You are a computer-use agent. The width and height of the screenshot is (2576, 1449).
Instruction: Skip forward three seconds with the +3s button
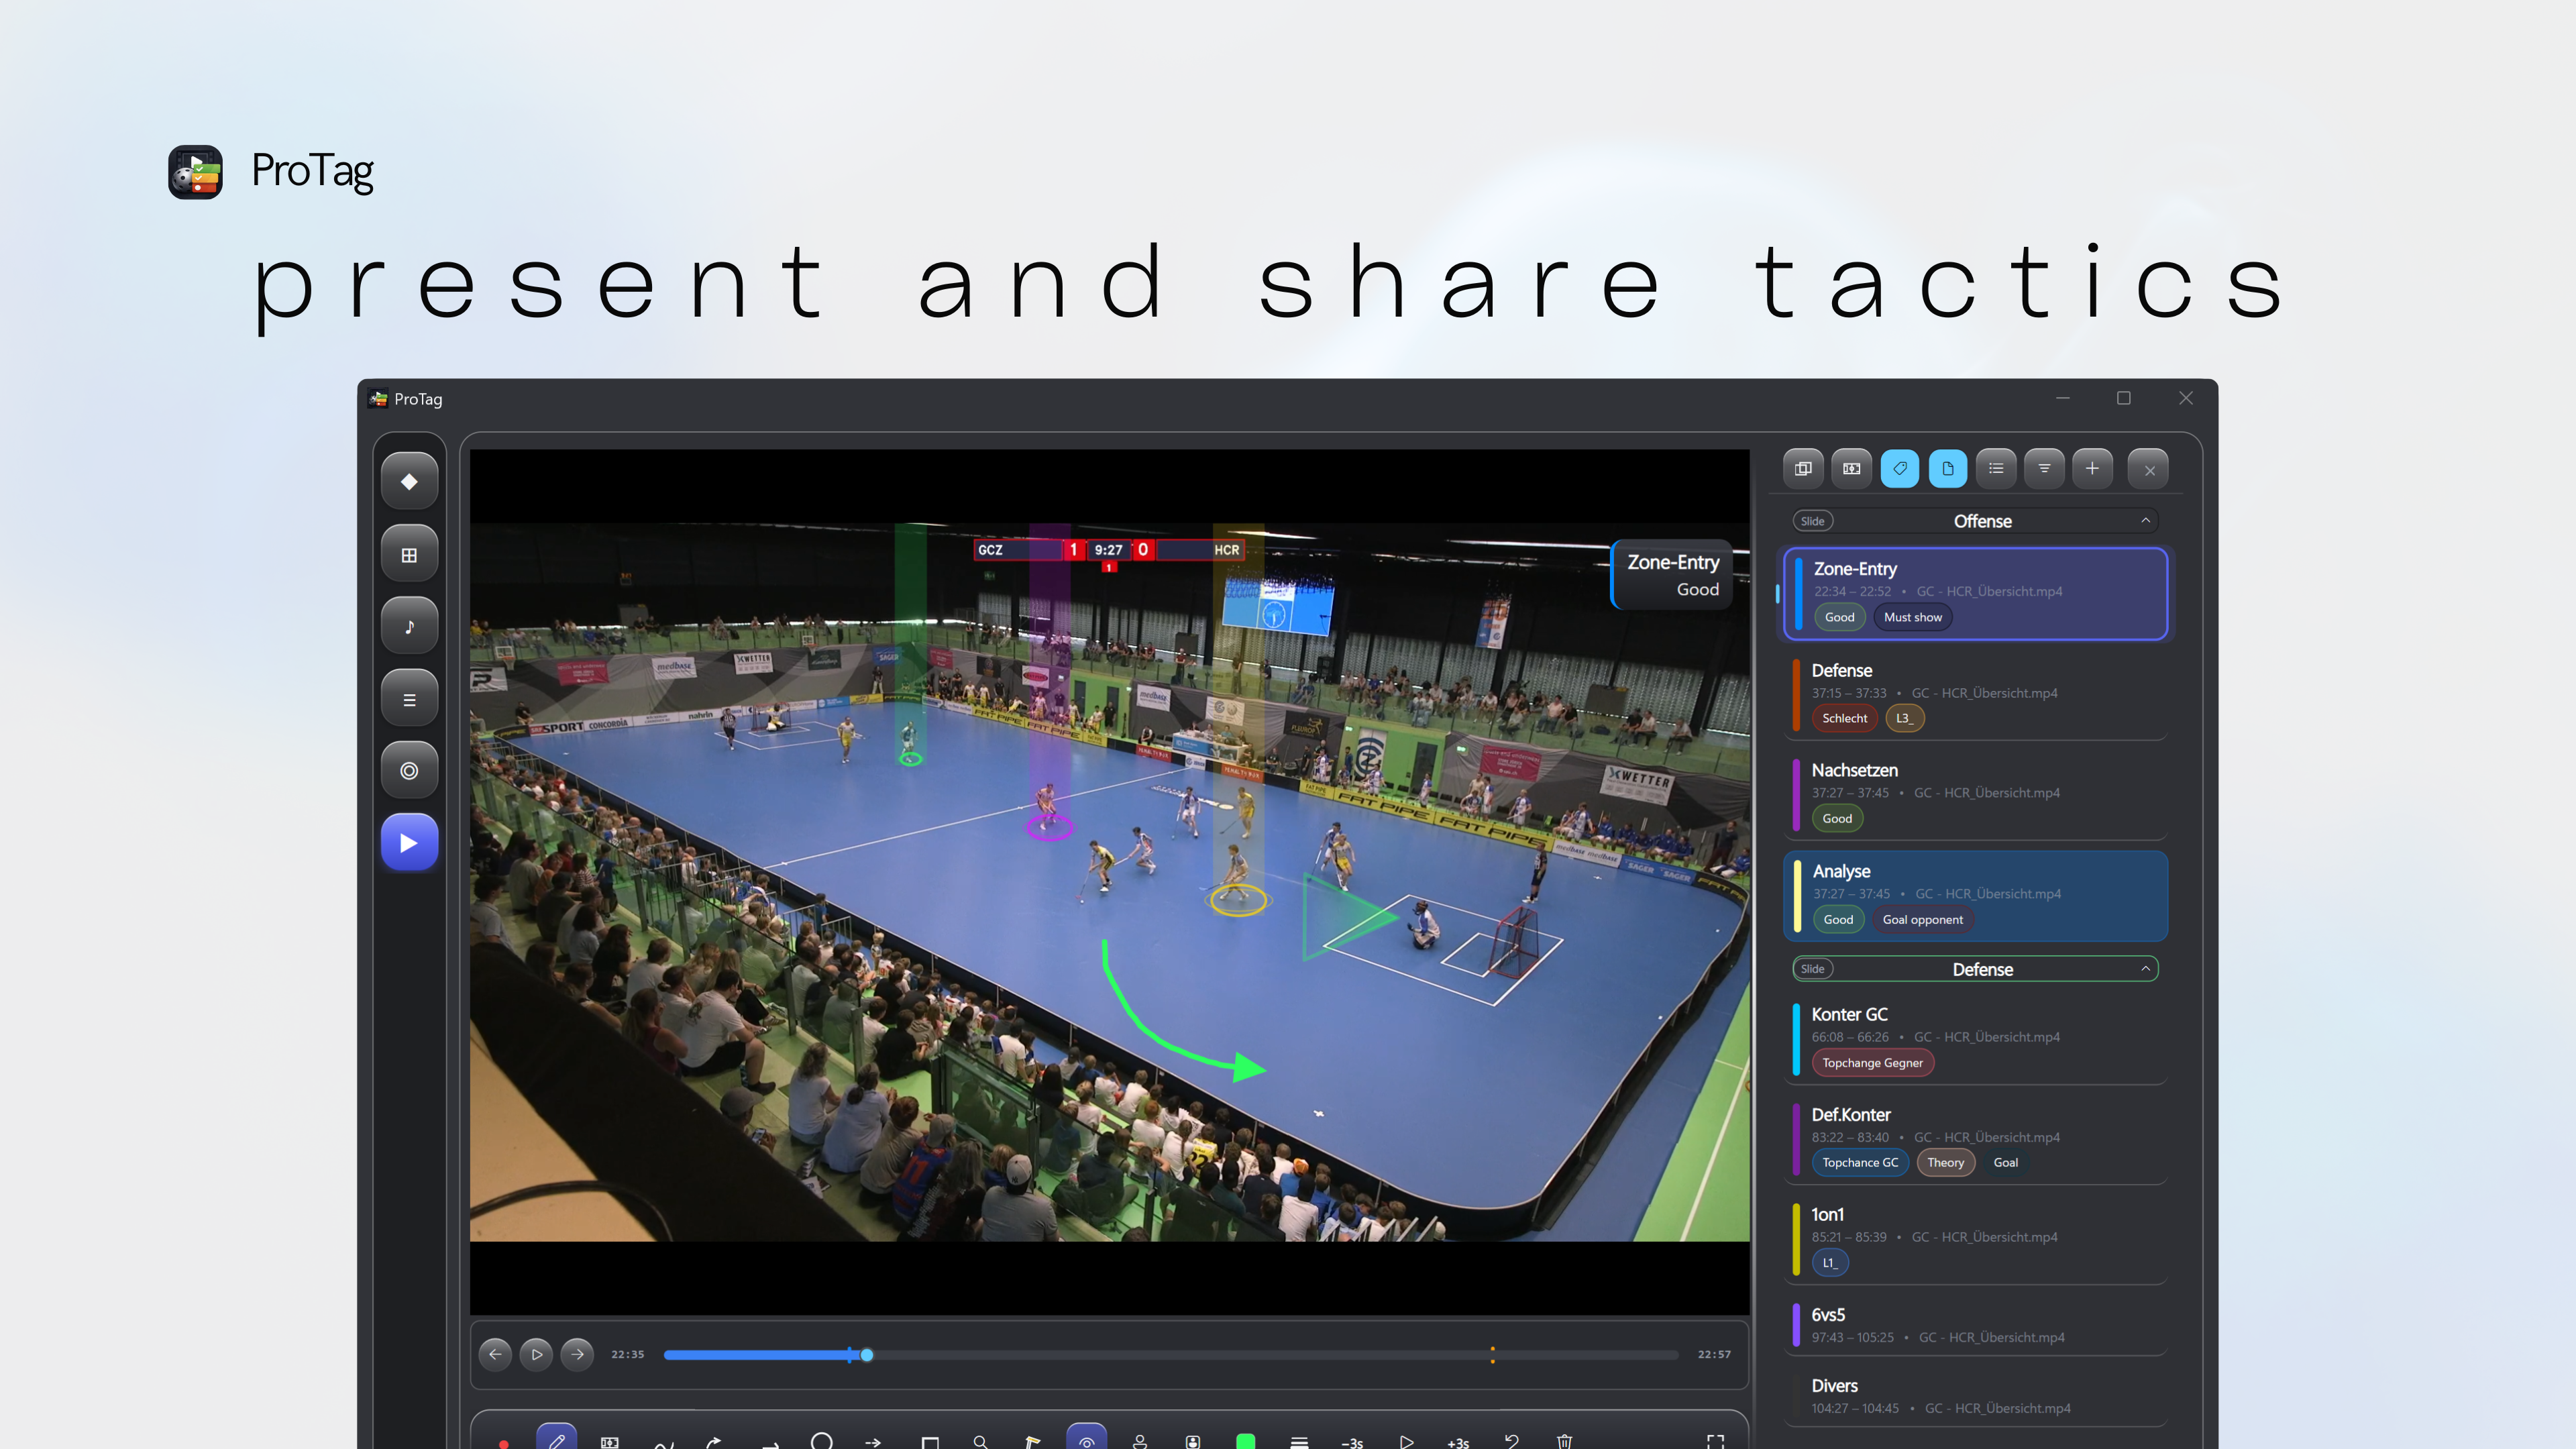[1458, 1443]
